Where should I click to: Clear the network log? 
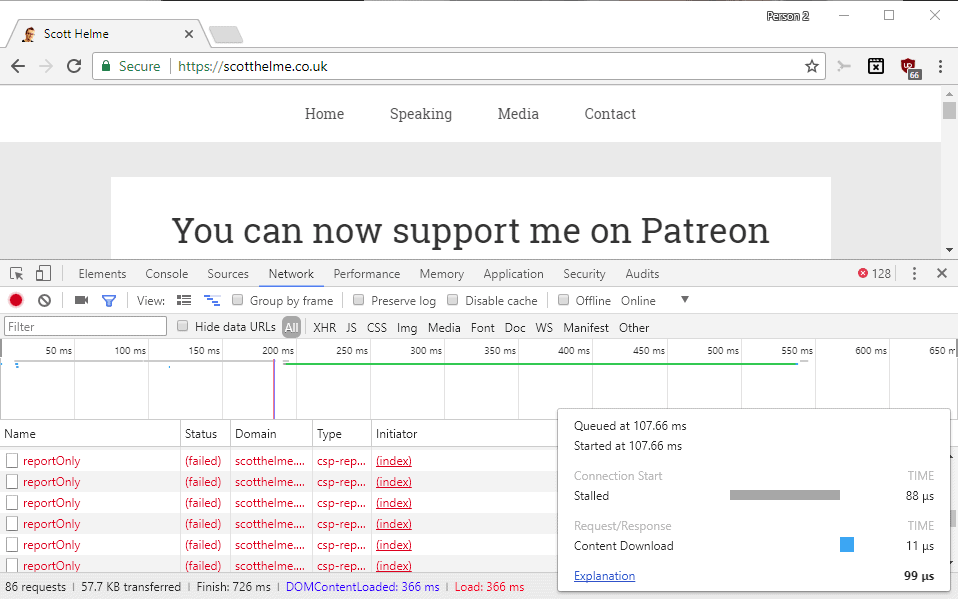point(44,300)
